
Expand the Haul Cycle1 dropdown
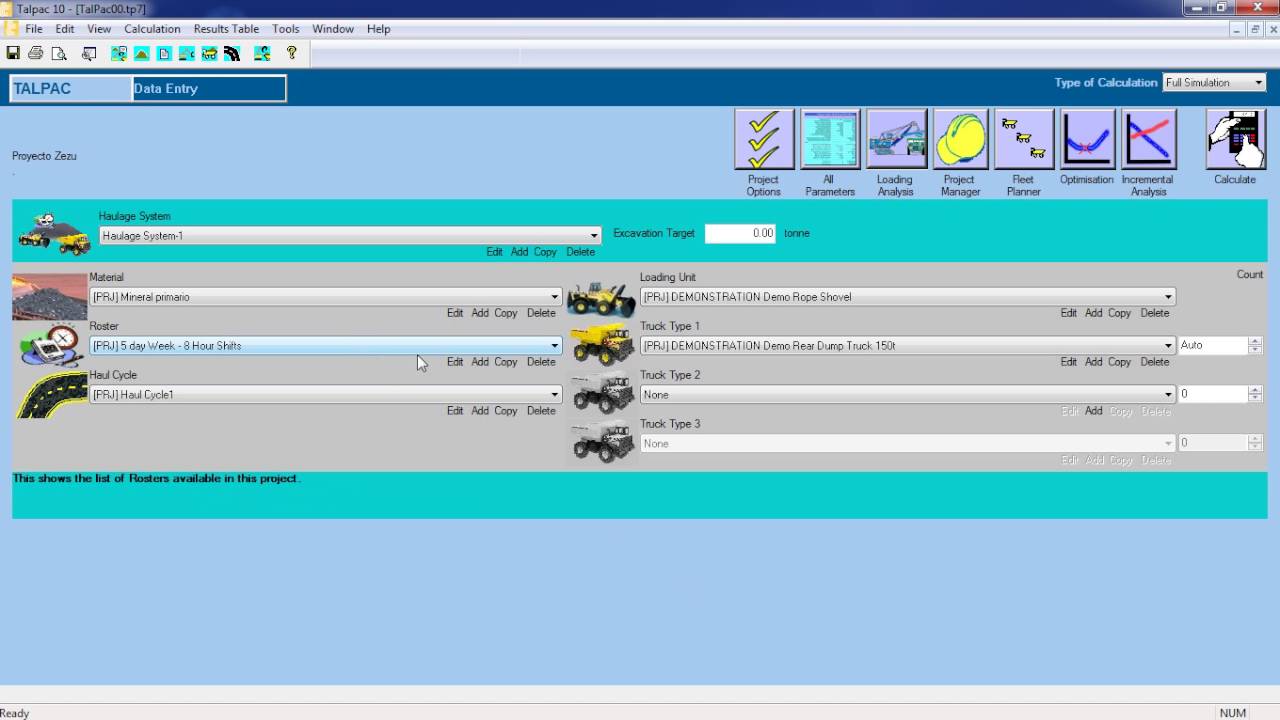click(x=555, y=395)
